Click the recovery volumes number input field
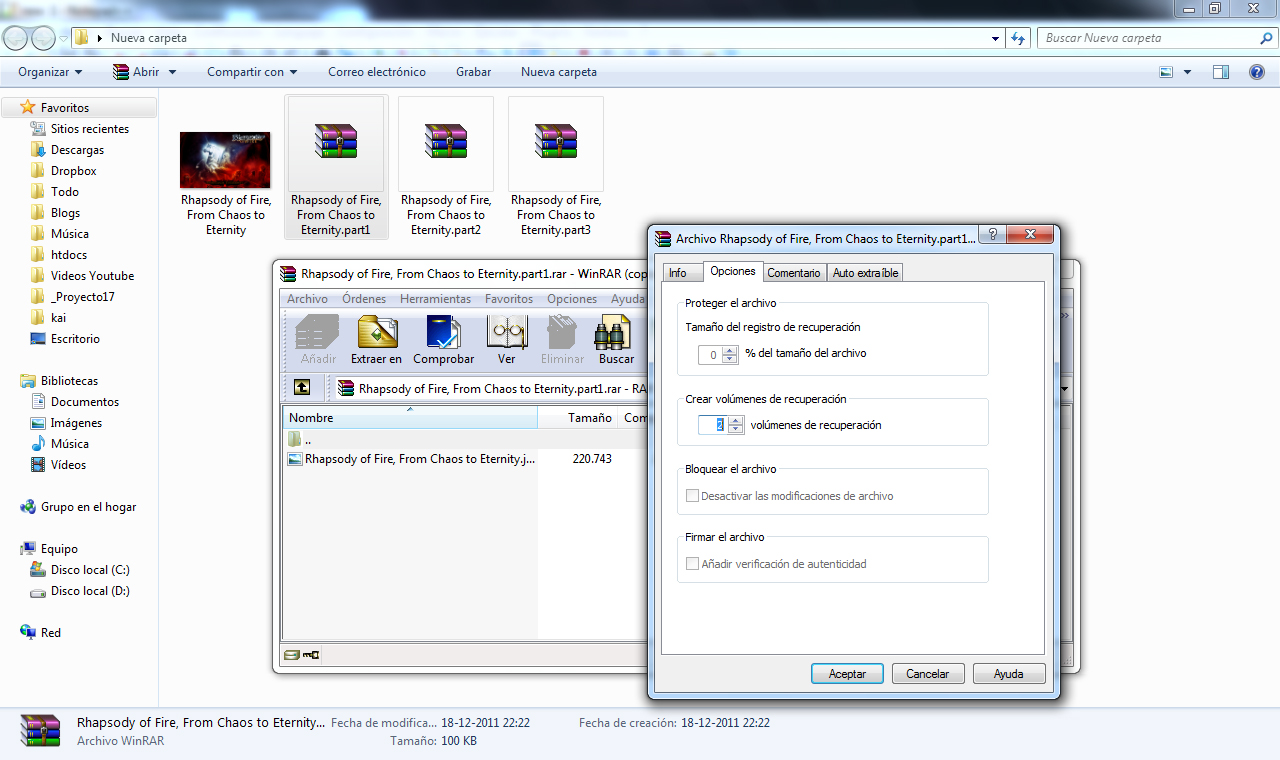This screenshot has width=1280, height=760. click(x=713, y=425)
